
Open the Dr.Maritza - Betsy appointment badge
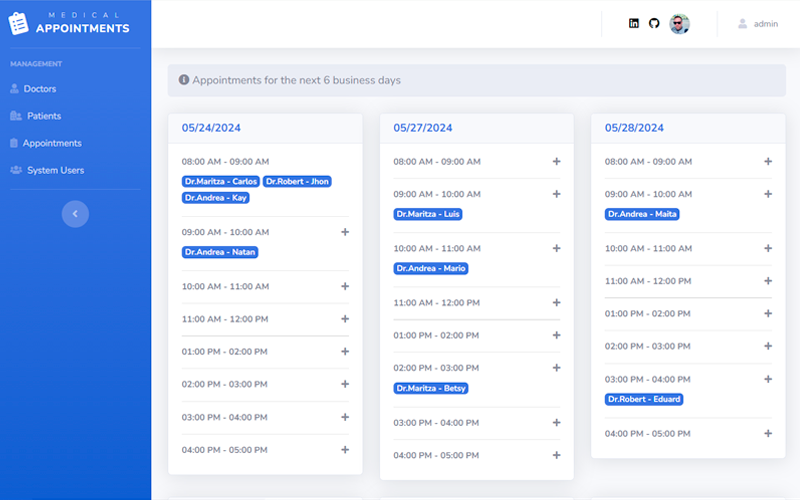431,388
